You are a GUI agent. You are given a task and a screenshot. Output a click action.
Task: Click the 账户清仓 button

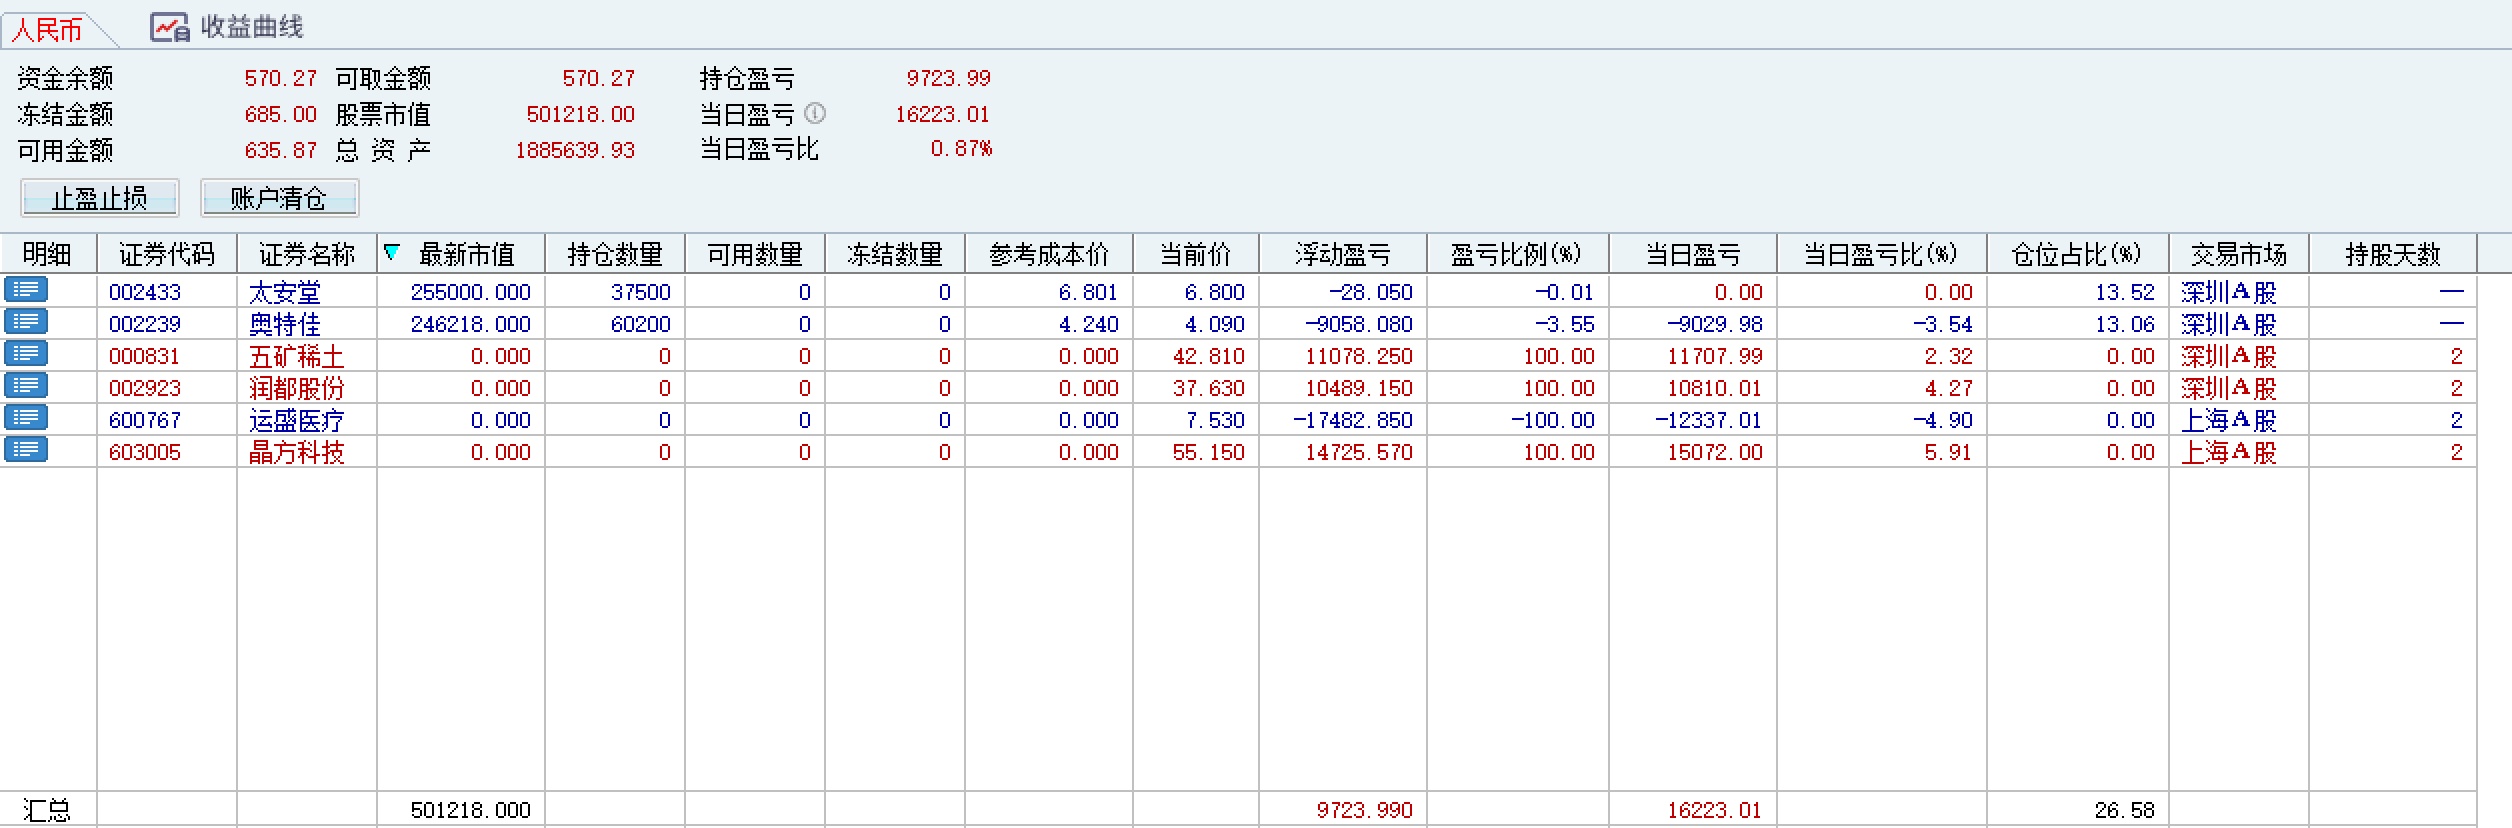tap(280, 198)
